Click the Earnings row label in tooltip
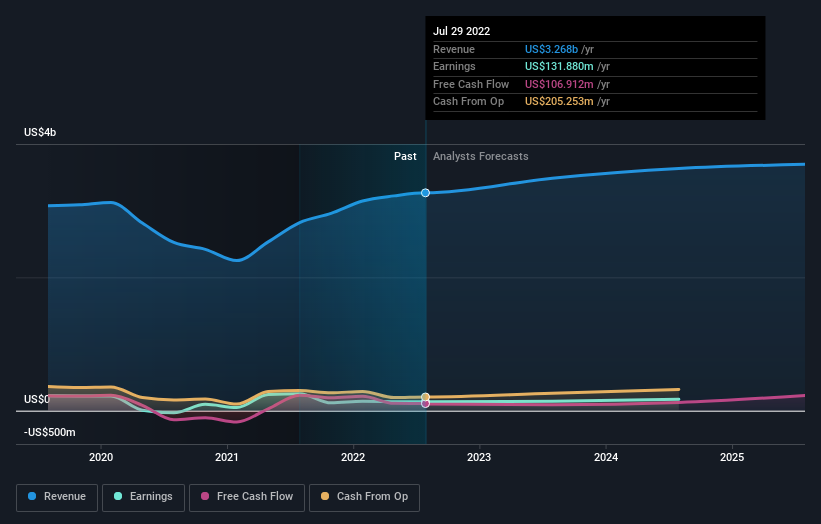 click(454, 66)
